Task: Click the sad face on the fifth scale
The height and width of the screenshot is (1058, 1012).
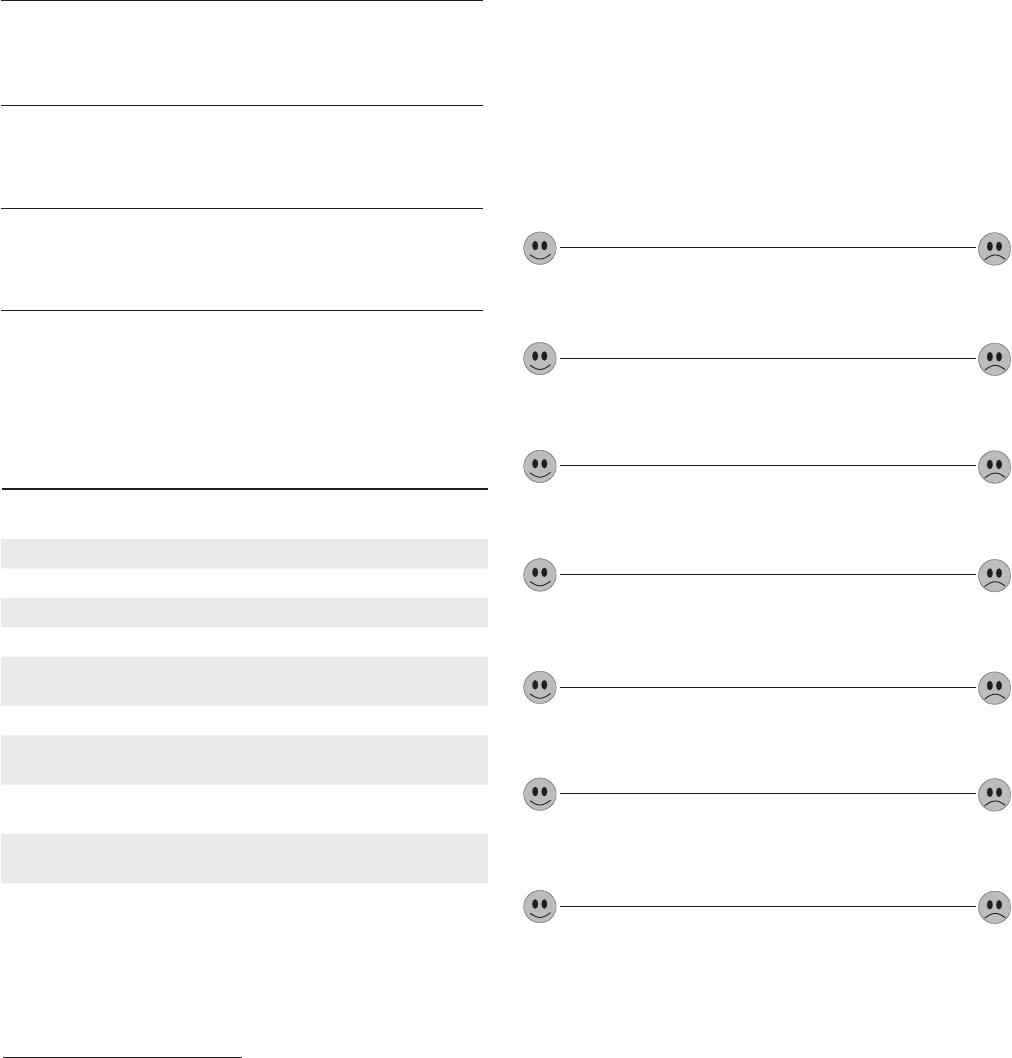Action: tap(993, 688)
